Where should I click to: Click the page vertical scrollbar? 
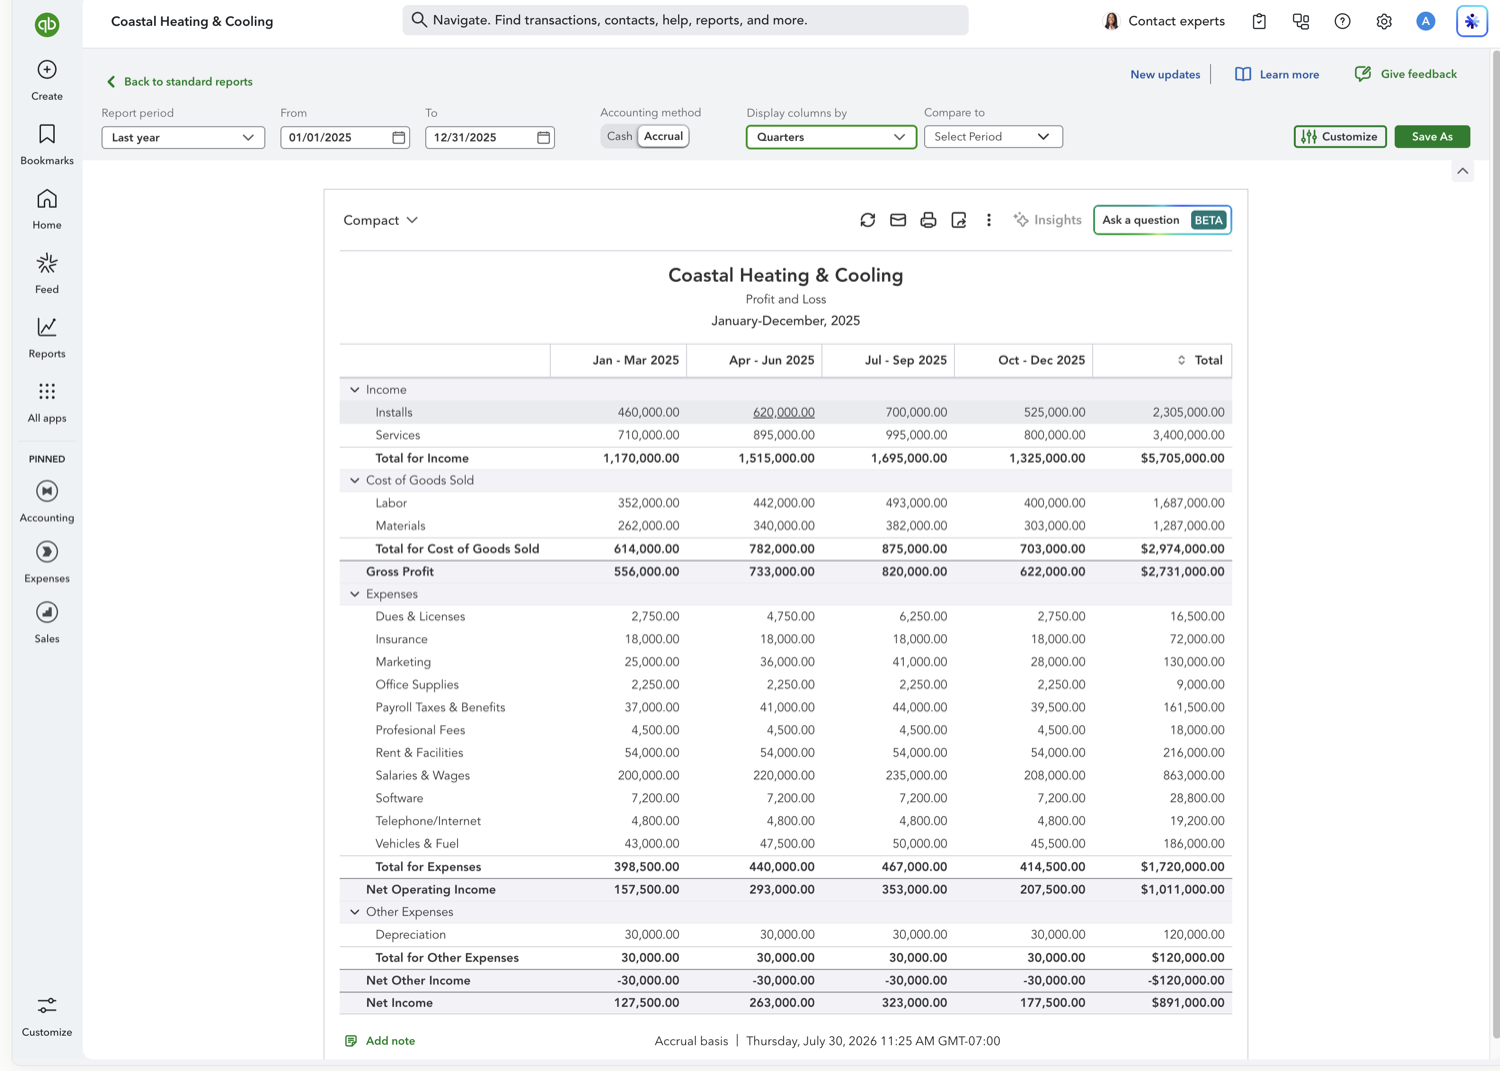(x=1494, y=545)
